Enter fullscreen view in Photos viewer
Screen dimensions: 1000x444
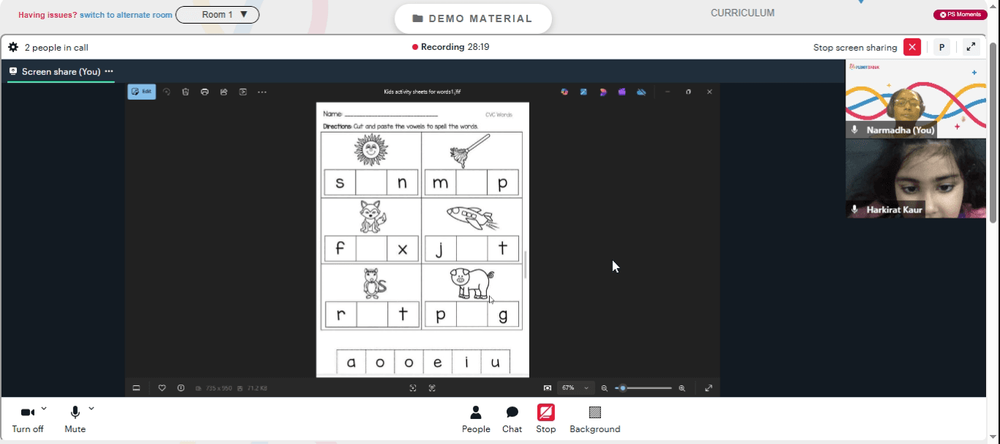coord(709,388)
